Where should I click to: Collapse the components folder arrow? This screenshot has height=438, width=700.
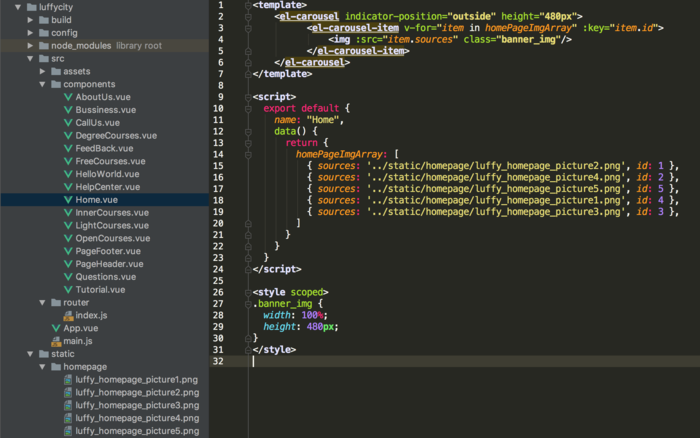[x=42, y=84]
